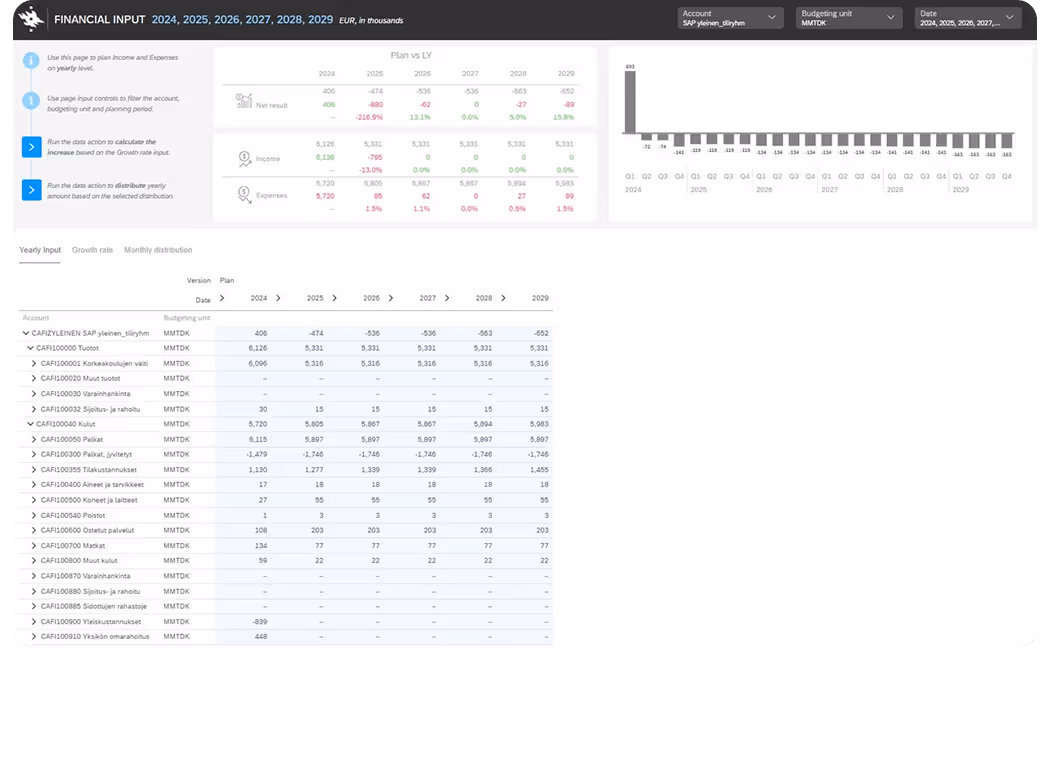Collapse the CAFIZYLEINEN SAP yleinen_tiliryhm row
Screen dimensions: 1050x778
click(26, 333)
